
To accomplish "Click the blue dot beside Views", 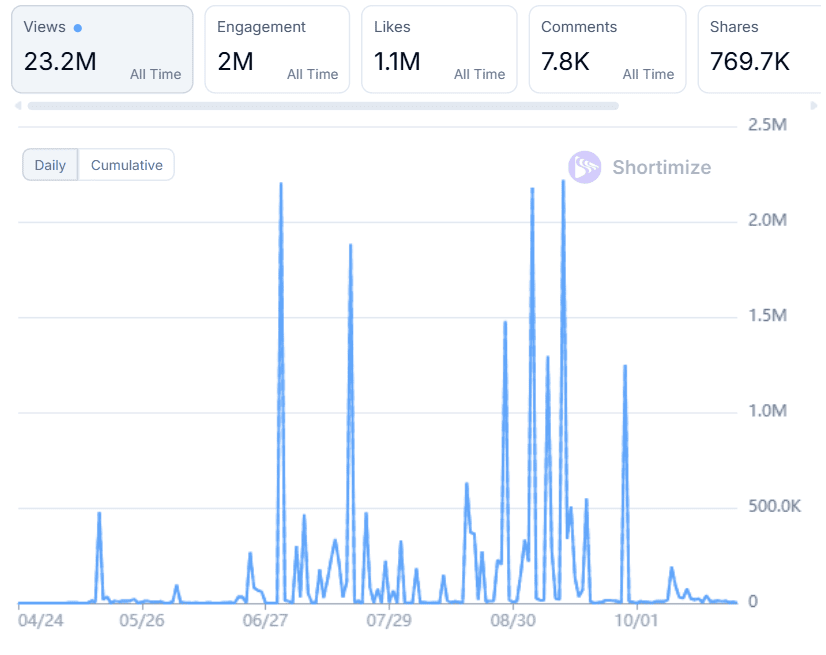I will pyautogui.click(x=78, y=28).
